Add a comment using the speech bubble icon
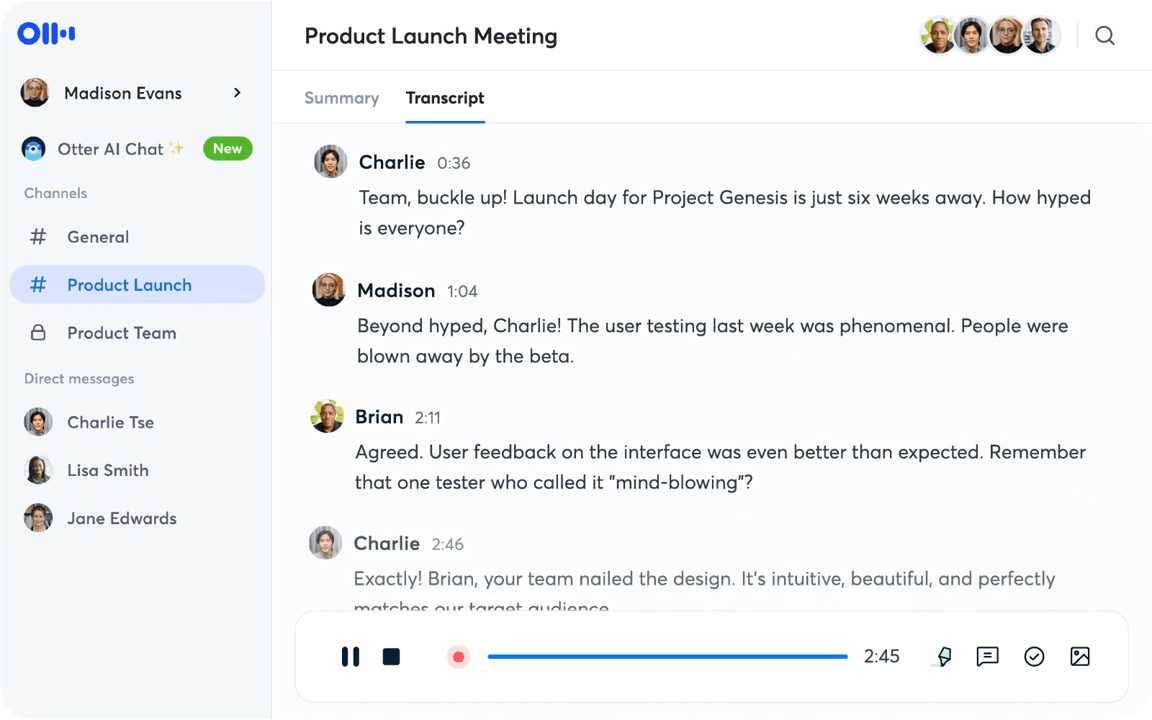Screen dimensions: 1152x720 tap(987, 656)
